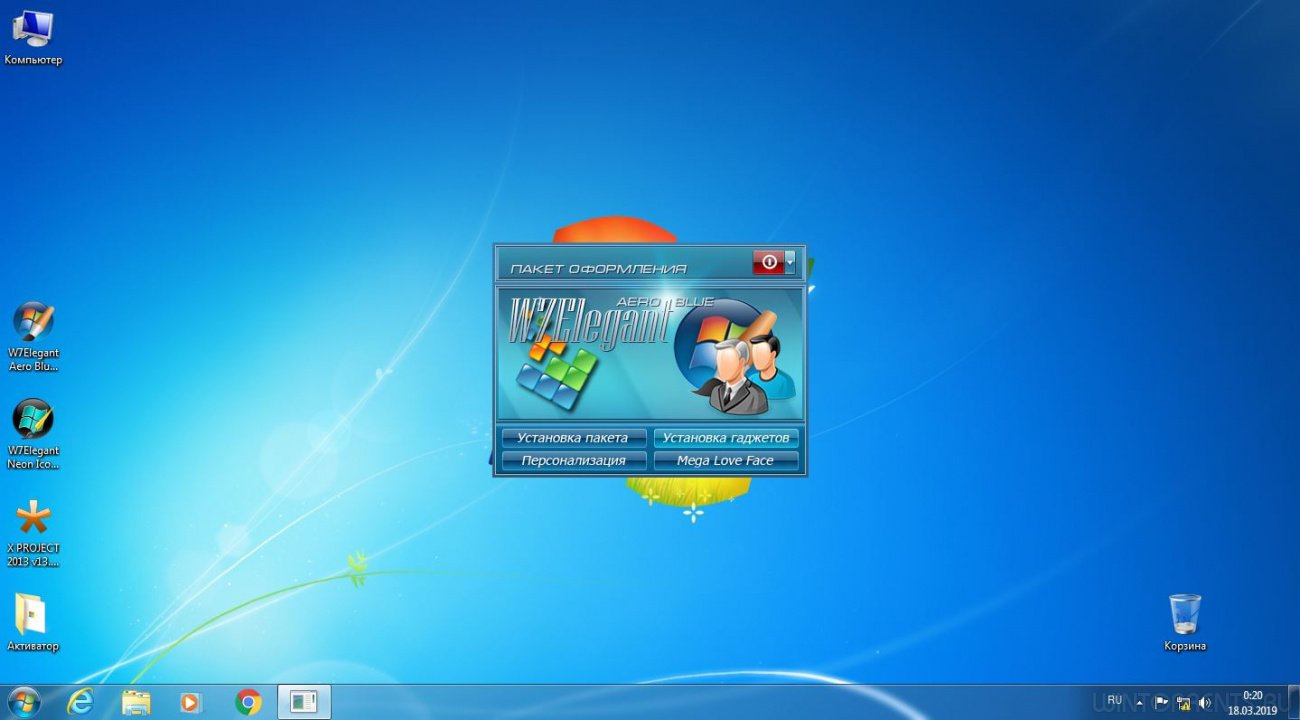
Task: Open the Компьютер desktop icon
Action: click(x=33, y=37)
